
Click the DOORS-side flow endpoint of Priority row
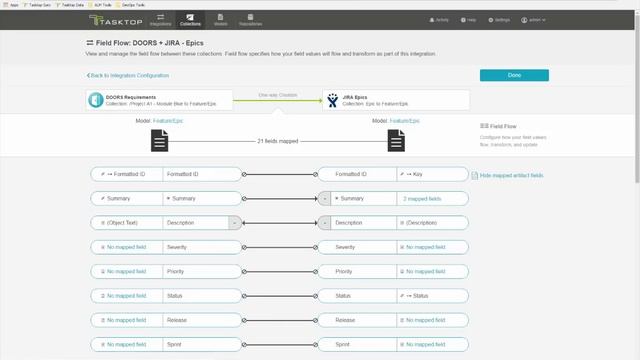[244, 271]
